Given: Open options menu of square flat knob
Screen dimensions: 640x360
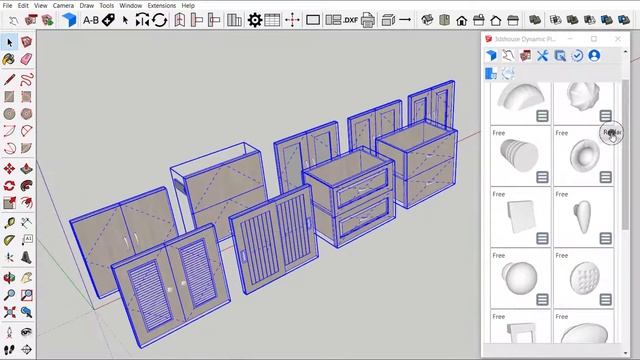Looking at the screenshot, I should coord(542,238).
